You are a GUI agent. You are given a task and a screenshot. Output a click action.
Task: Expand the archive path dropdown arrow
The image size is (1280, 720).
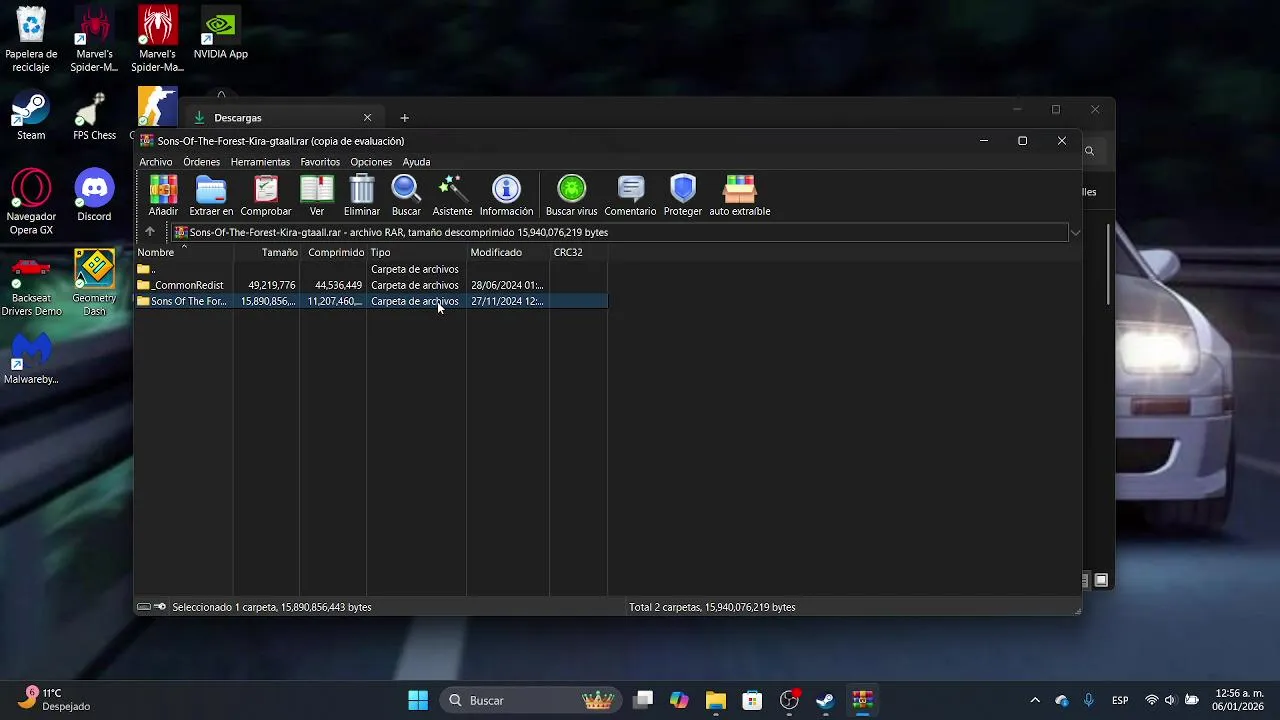click(1075, 233)
